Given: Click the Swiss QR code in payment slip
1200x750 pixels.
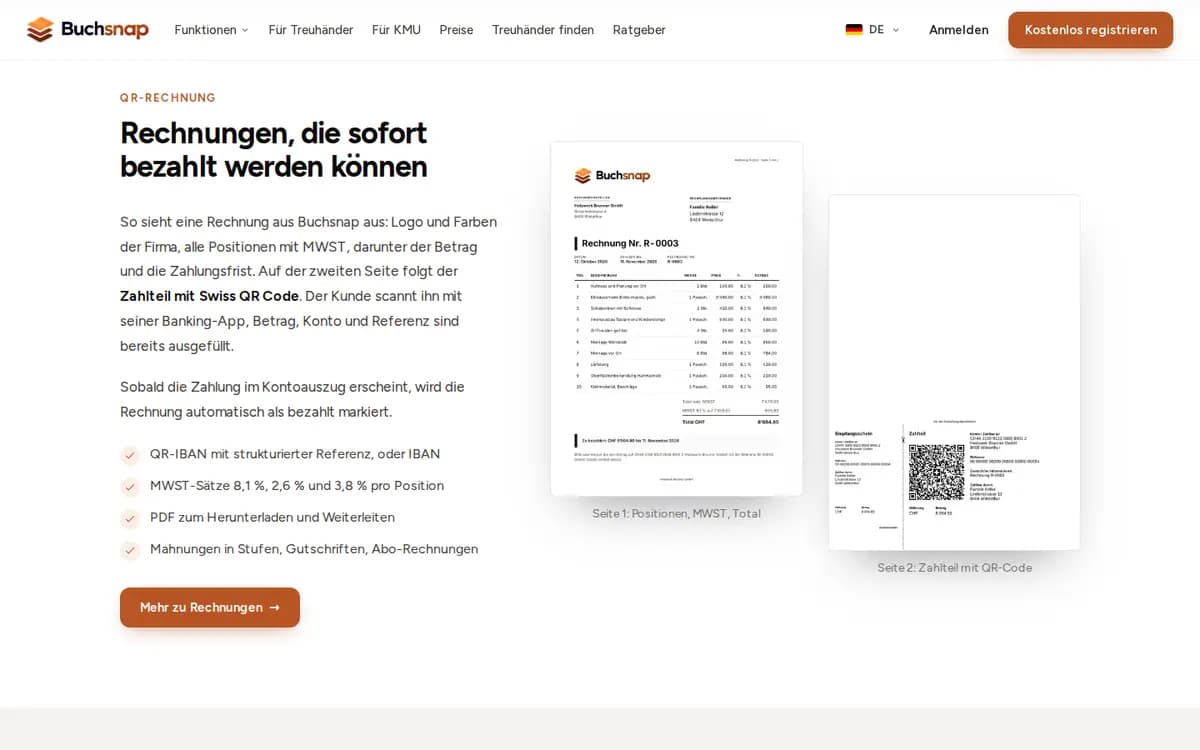Looking at the screenshot, I should tap(937, 472).
